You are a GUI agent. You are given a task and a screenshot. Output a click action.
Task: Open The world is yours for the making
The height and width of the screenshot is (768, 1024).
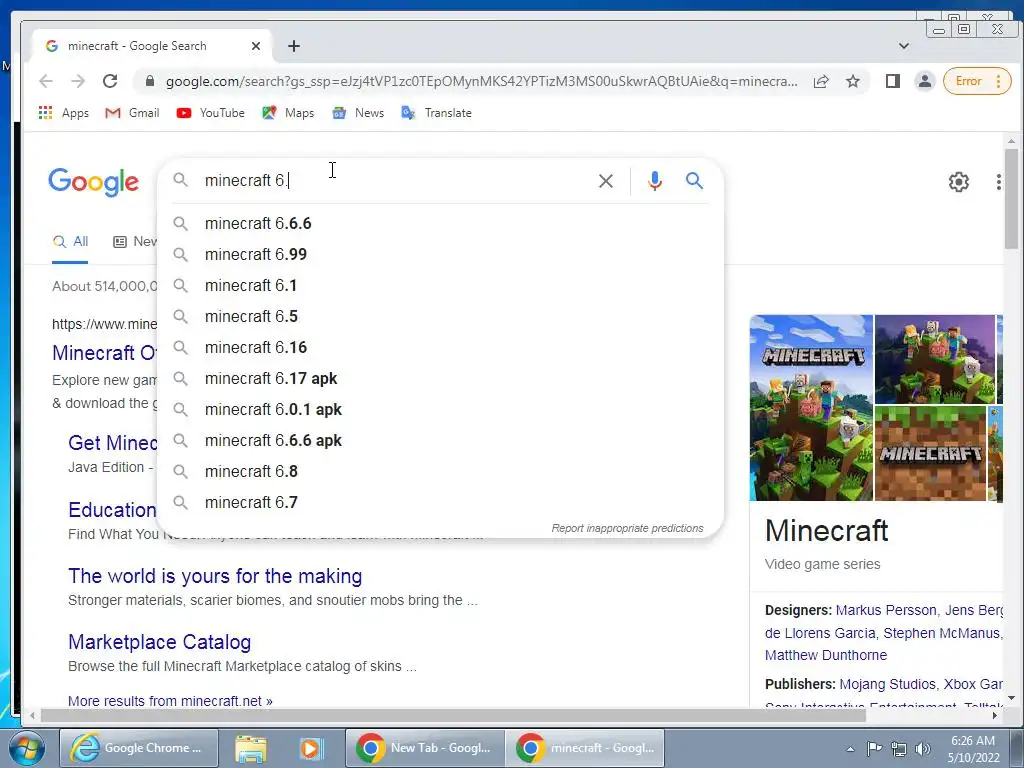click(215, 576)
